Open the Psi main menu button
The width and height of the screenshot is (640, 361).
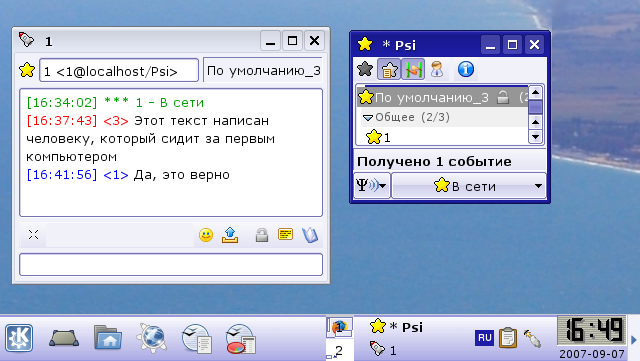coord(372,186)
